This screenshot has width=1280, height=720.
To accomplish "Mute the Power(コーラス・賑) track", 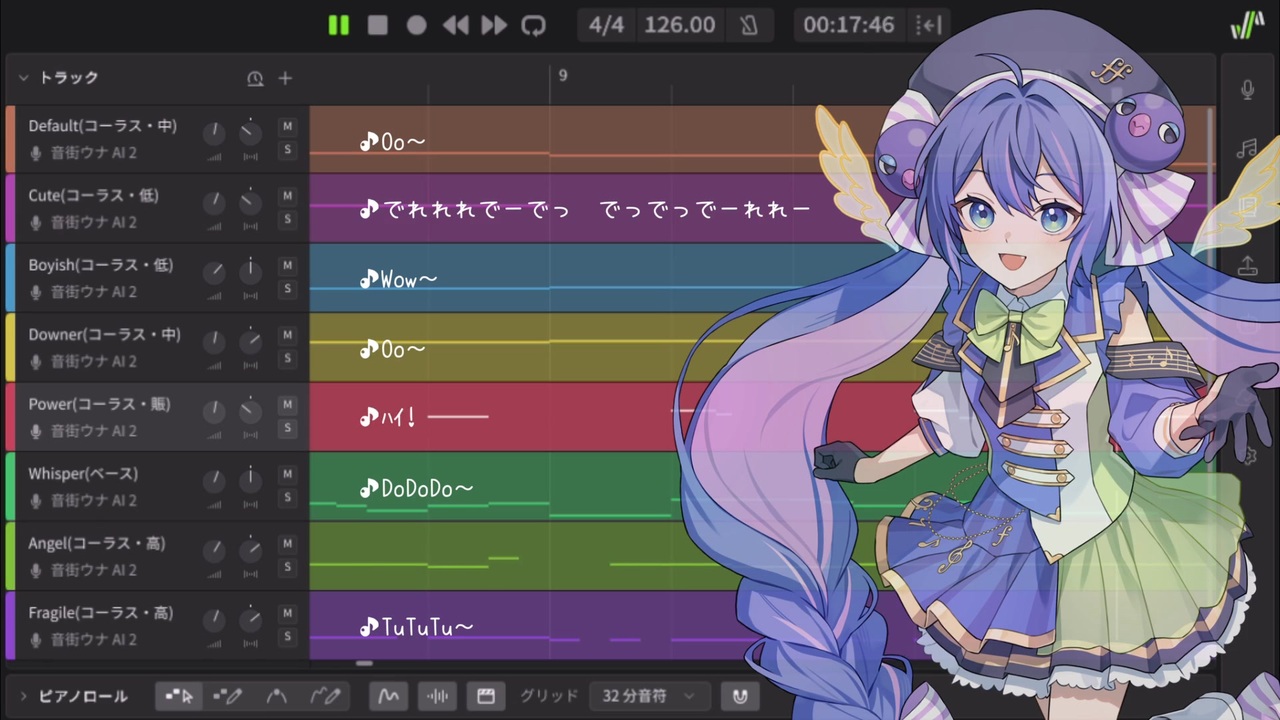I will coord(287,405).
